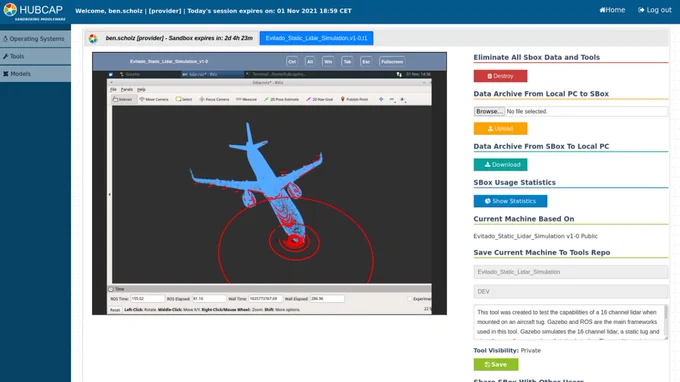Open the Panels menu in RViz
The height and width of the screenshot is (382, 680).
[127, 89]
